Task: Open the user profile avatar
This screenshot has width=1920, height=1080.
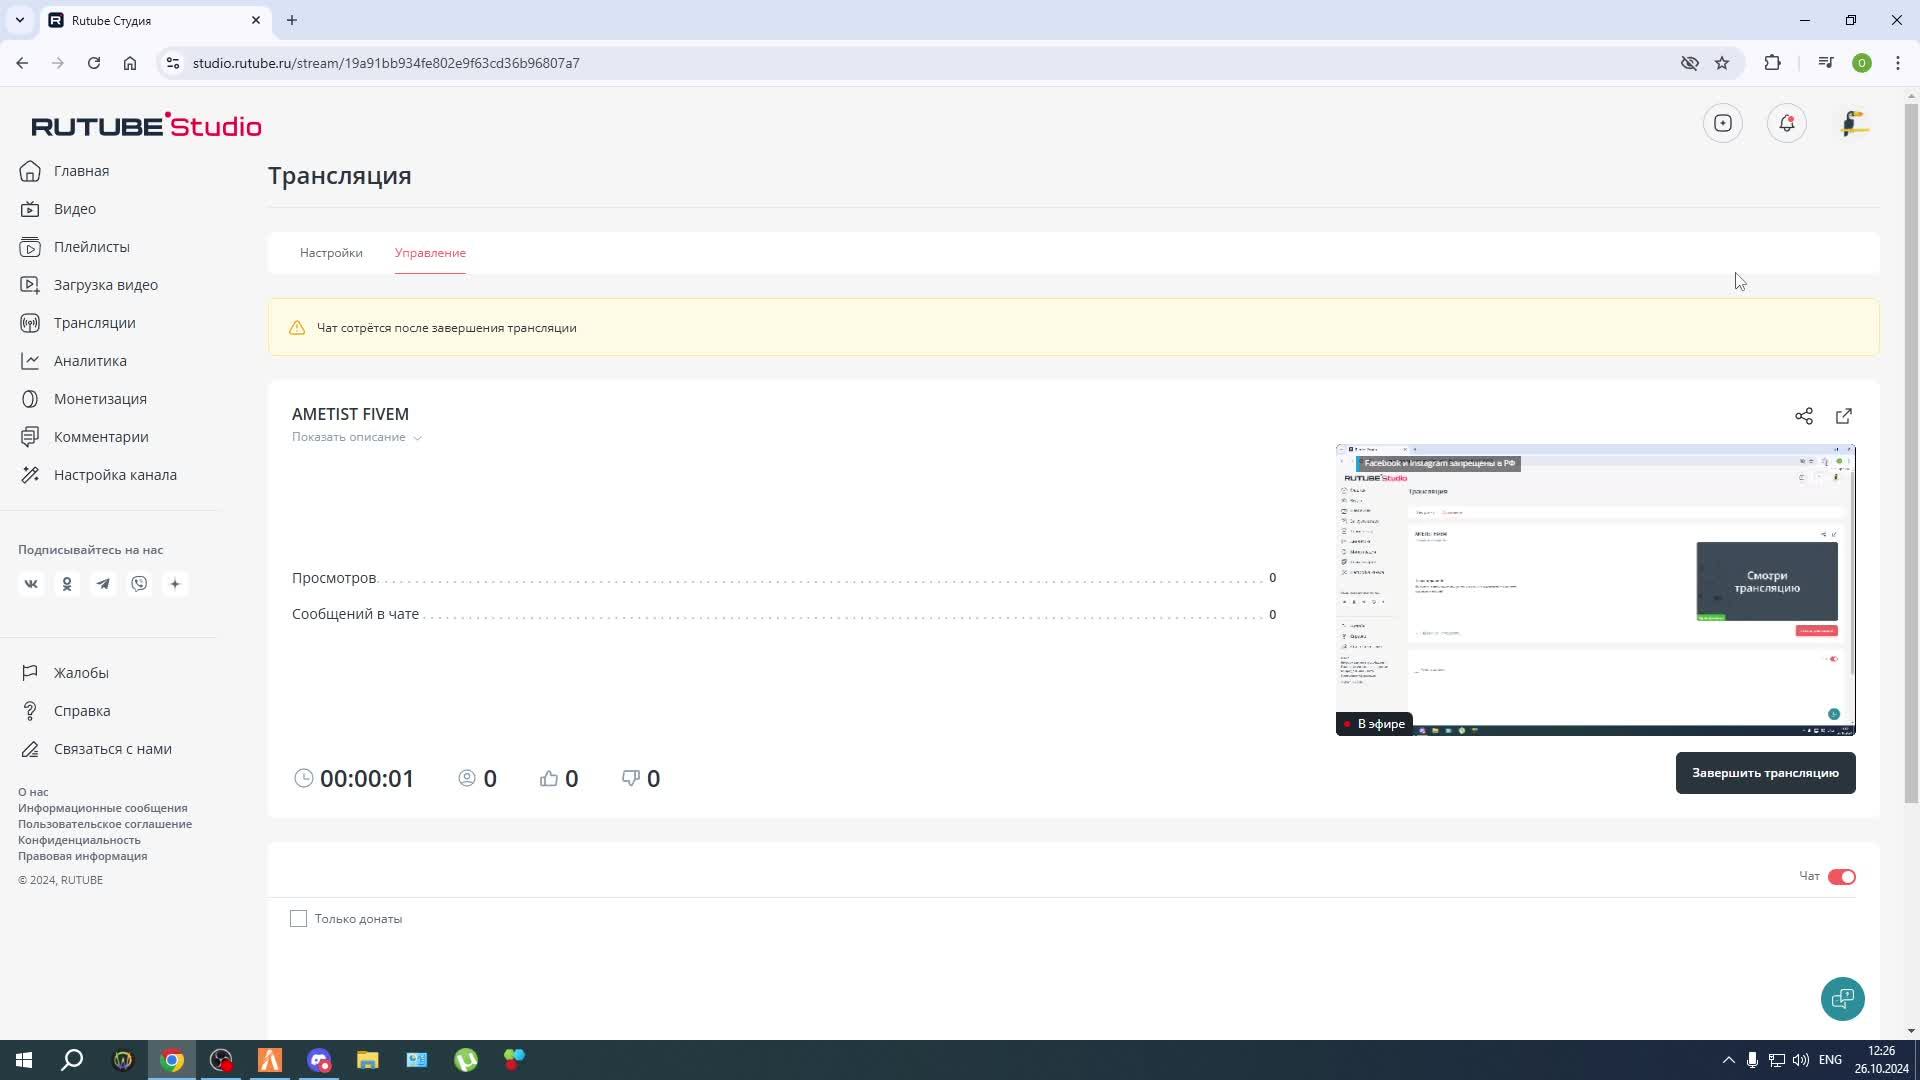Action: point(1854,123)
